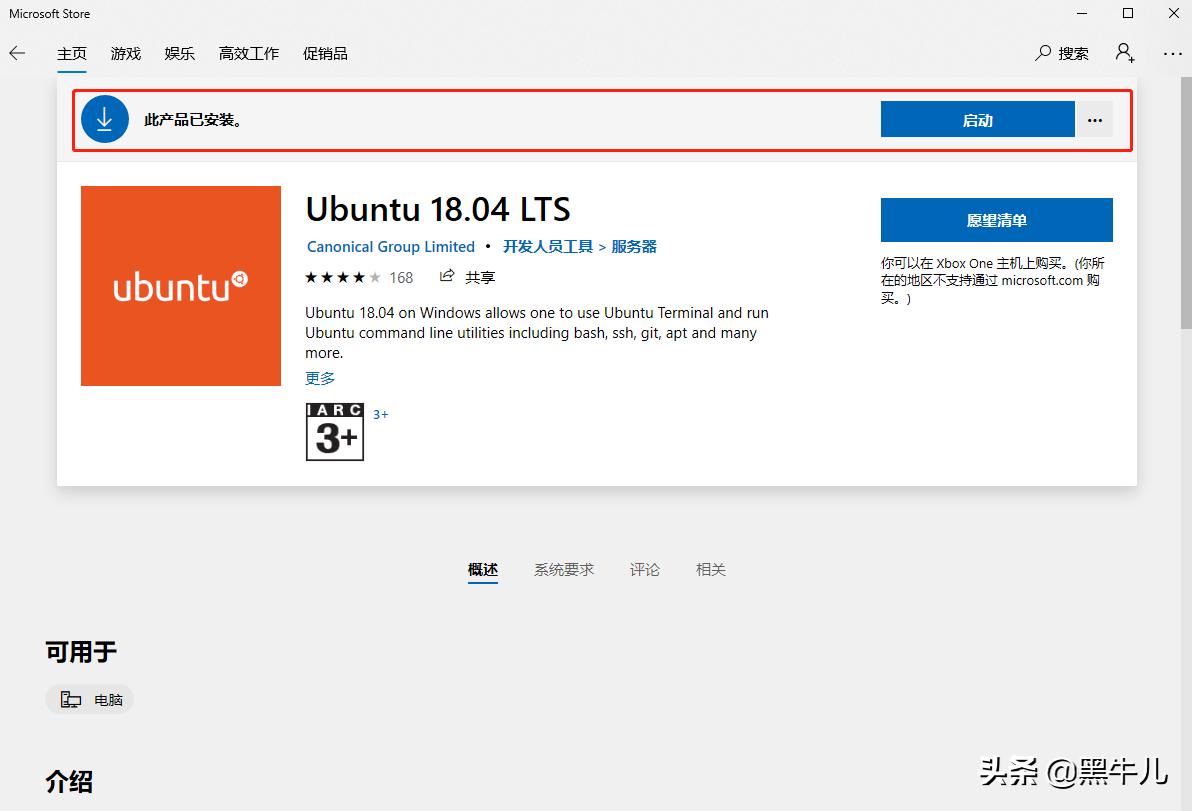Open the Canonical Group Limited link
The height and width of the screenshot is (811, 1192).
[390, 246]
